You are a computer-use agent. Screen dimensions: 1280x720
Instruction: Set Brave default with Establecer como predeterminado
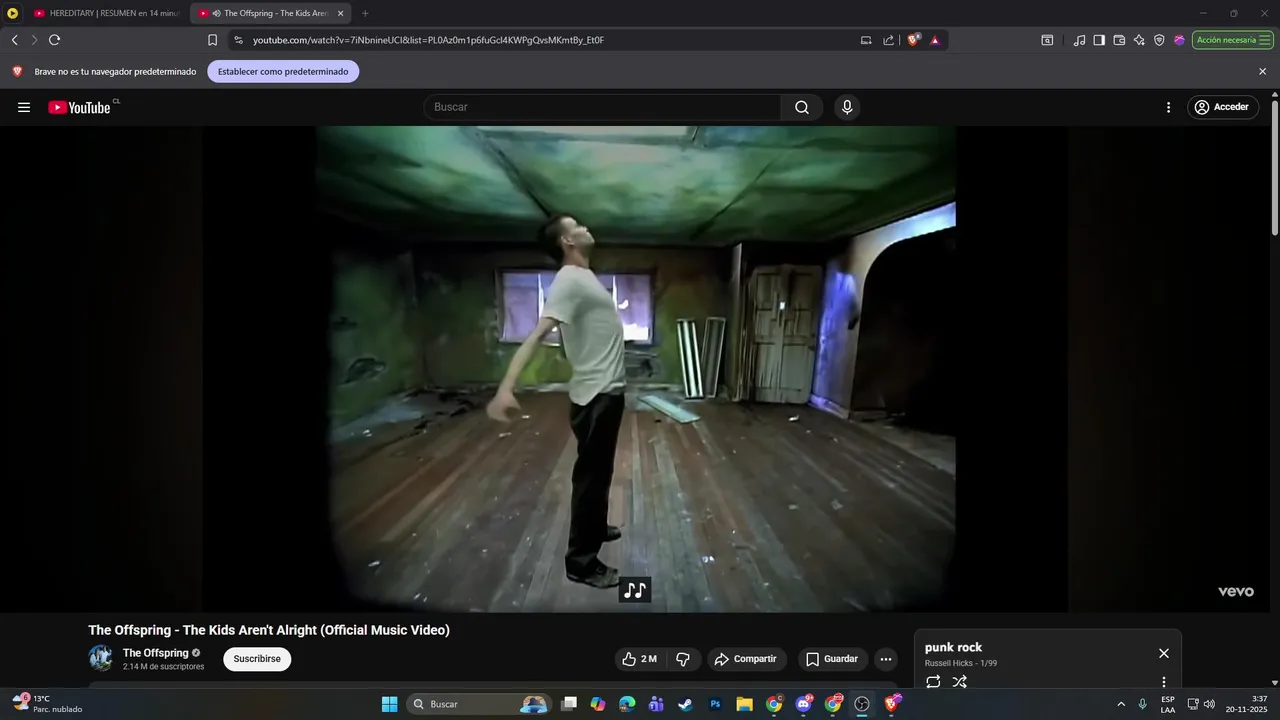click(283, 72)
